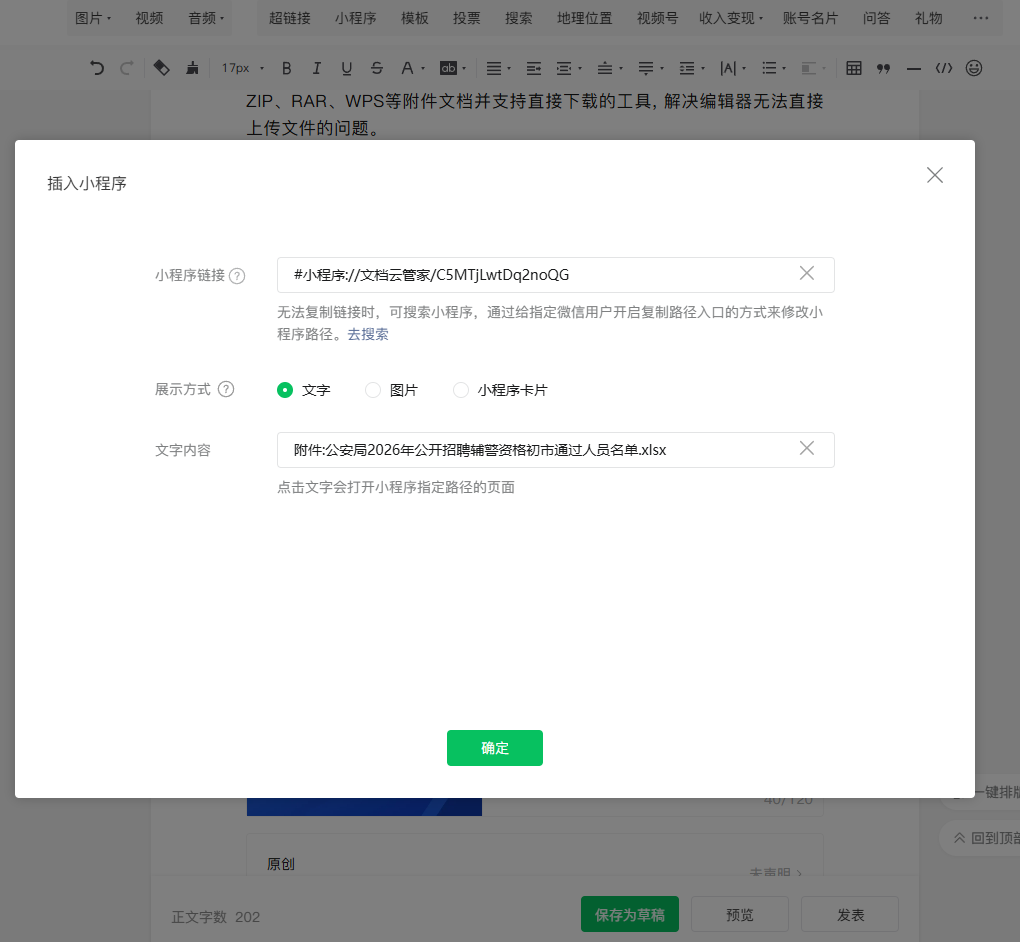The image size is (1020, 942).
Task: Click the insert table icon
Action: click(854, 68)
